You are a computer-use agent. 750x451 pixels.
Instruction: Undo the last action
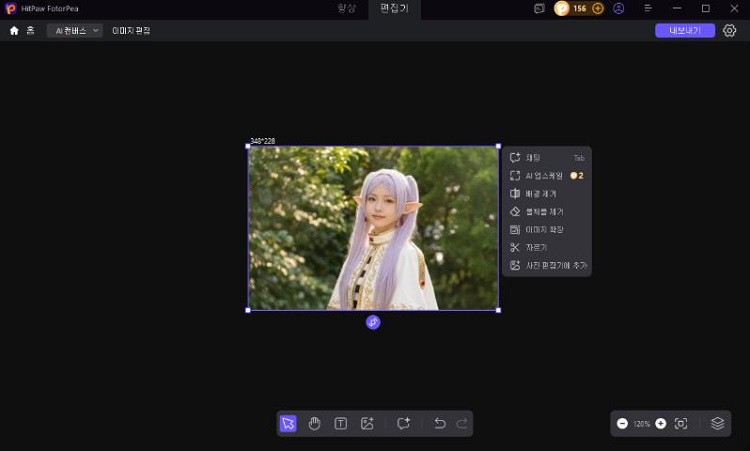[x=440, y=423]
